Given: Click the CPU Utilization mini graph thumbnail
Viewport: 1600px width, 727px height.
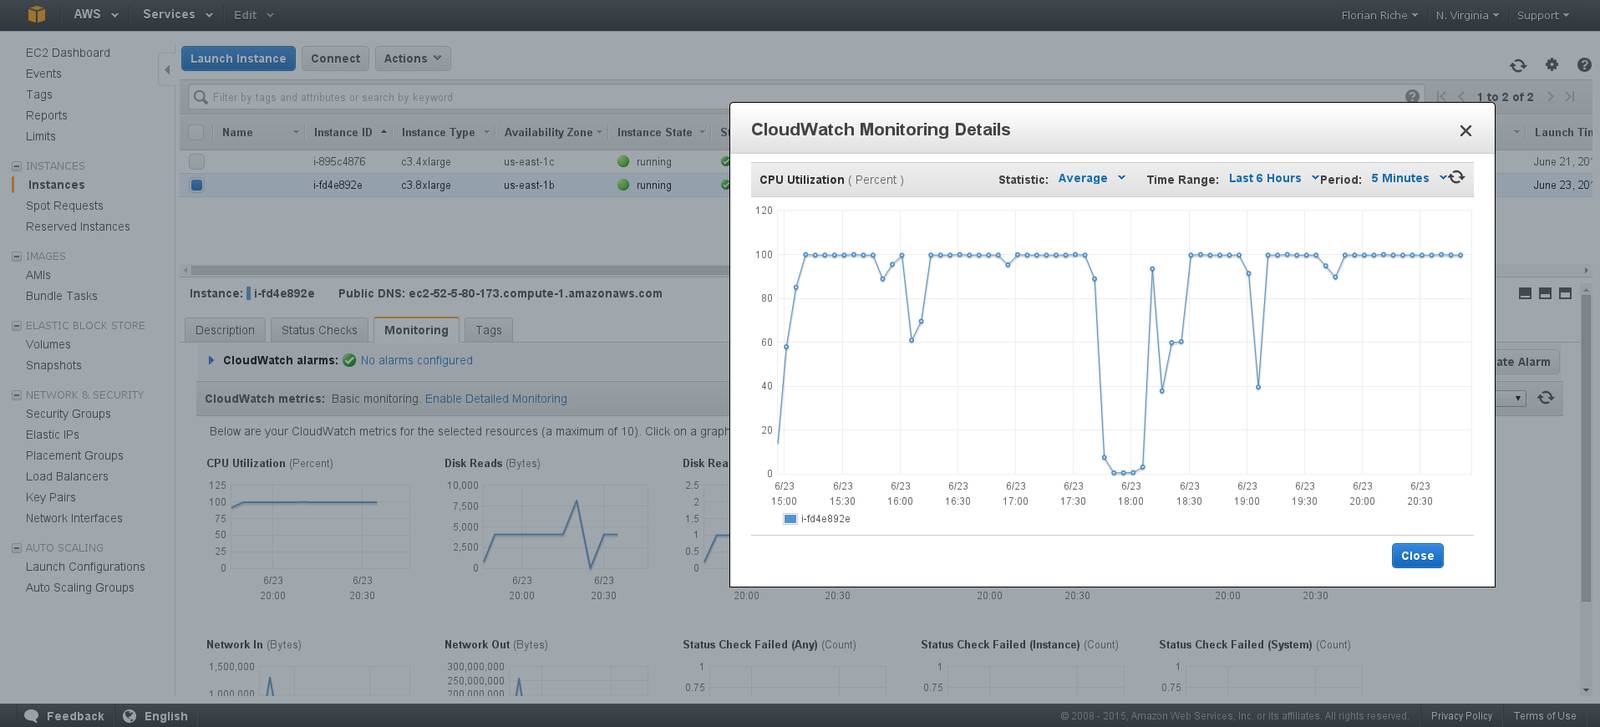Looking at the screenshot, I should [308, 530].
